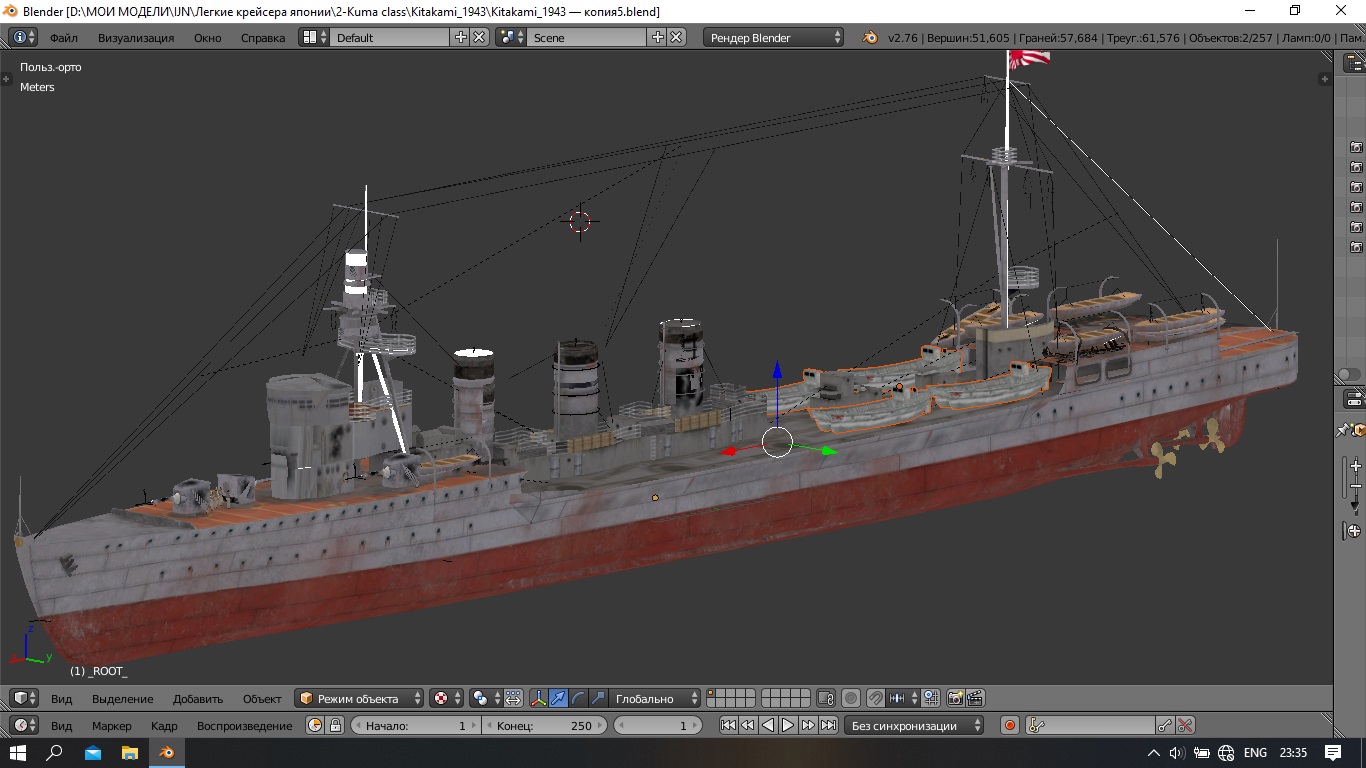Click the current frame number field
The height and width of the screenshot is (768, 1366).
(658, 725)
